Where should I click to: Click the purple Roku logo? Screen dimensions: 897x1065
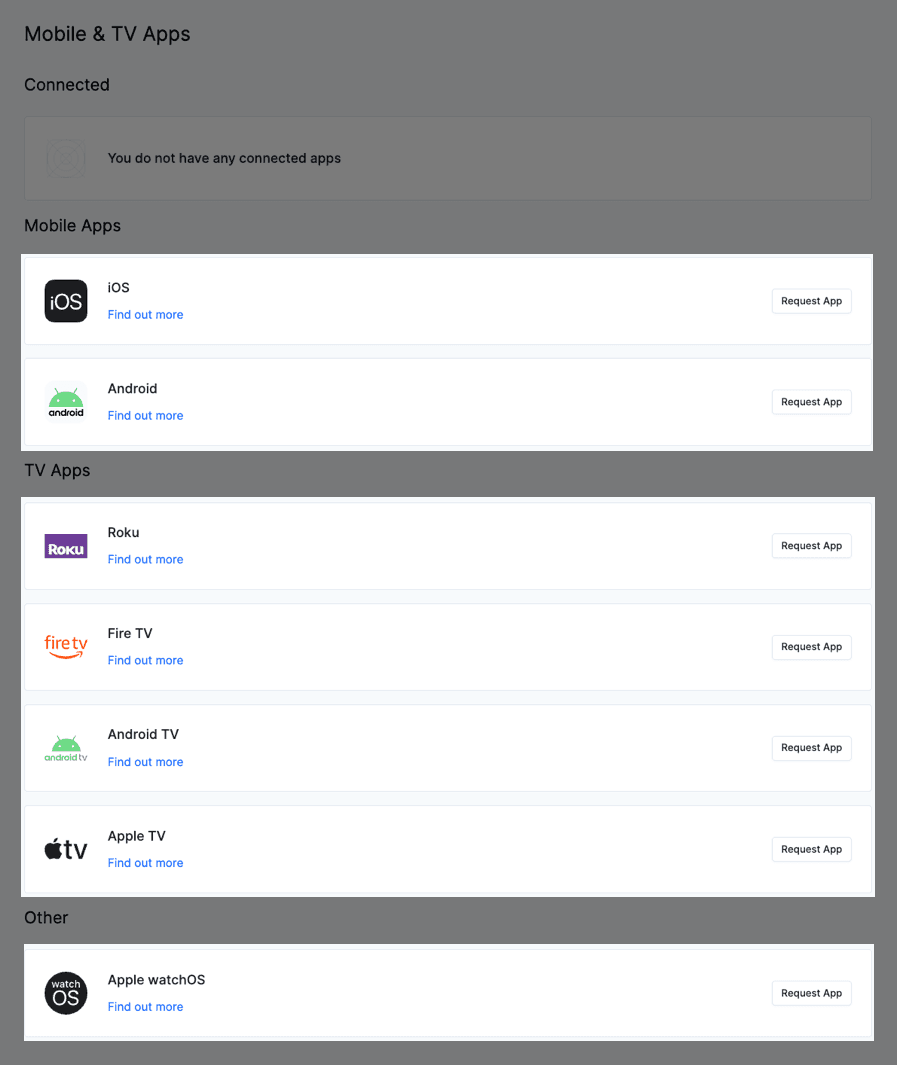pyautogui.click(x=66, y=546)
